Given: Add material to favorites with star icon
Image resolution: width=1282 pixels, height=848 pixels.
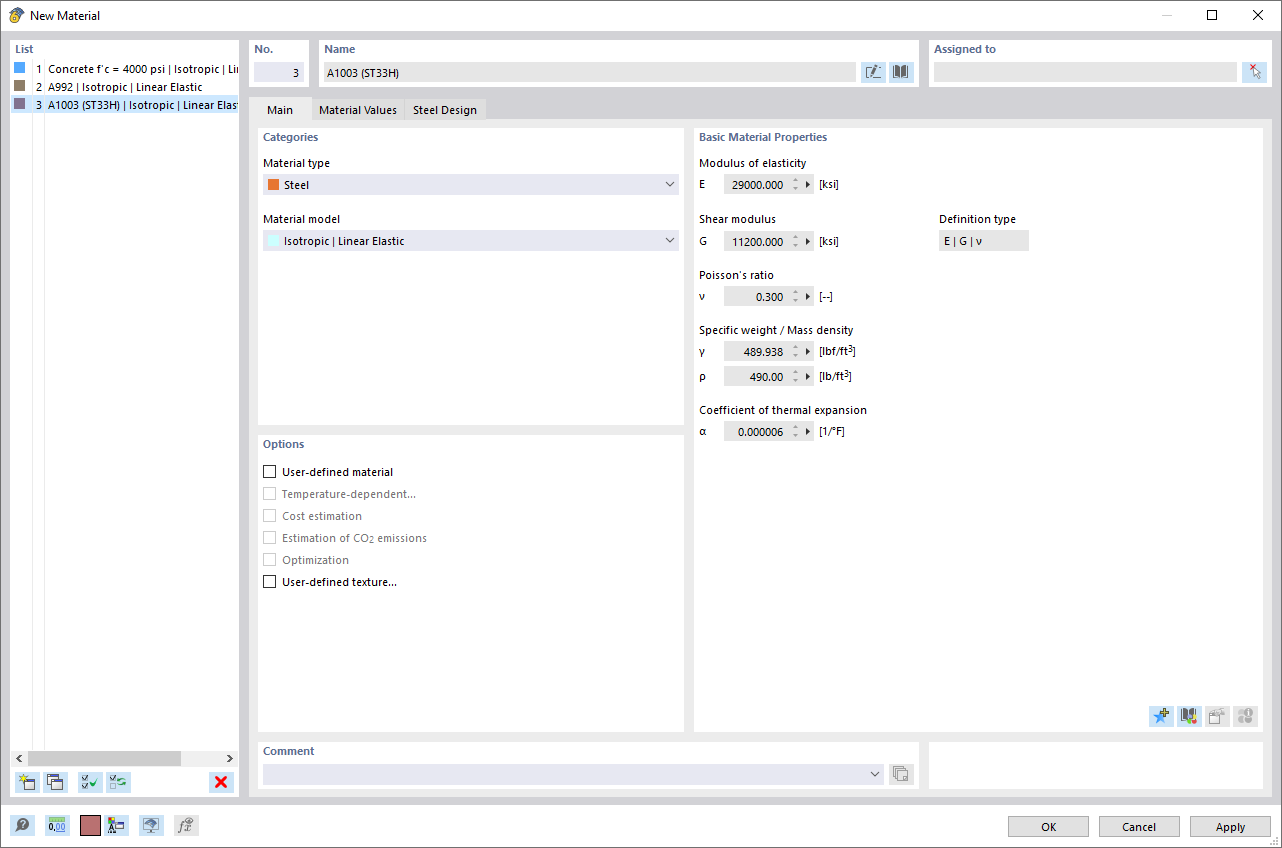Looking at the screenshot, I should tap(1161, 716).
